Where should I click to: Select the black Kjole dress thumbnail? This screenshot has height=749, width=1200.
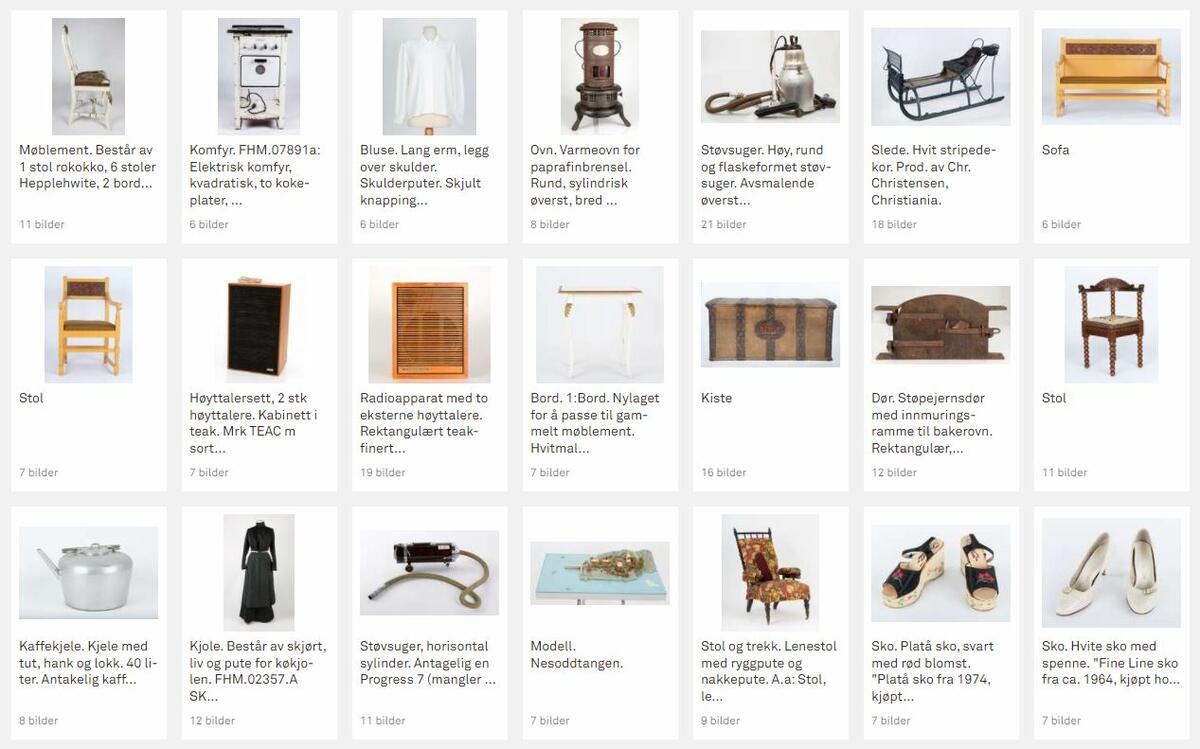tap(259, 573)
